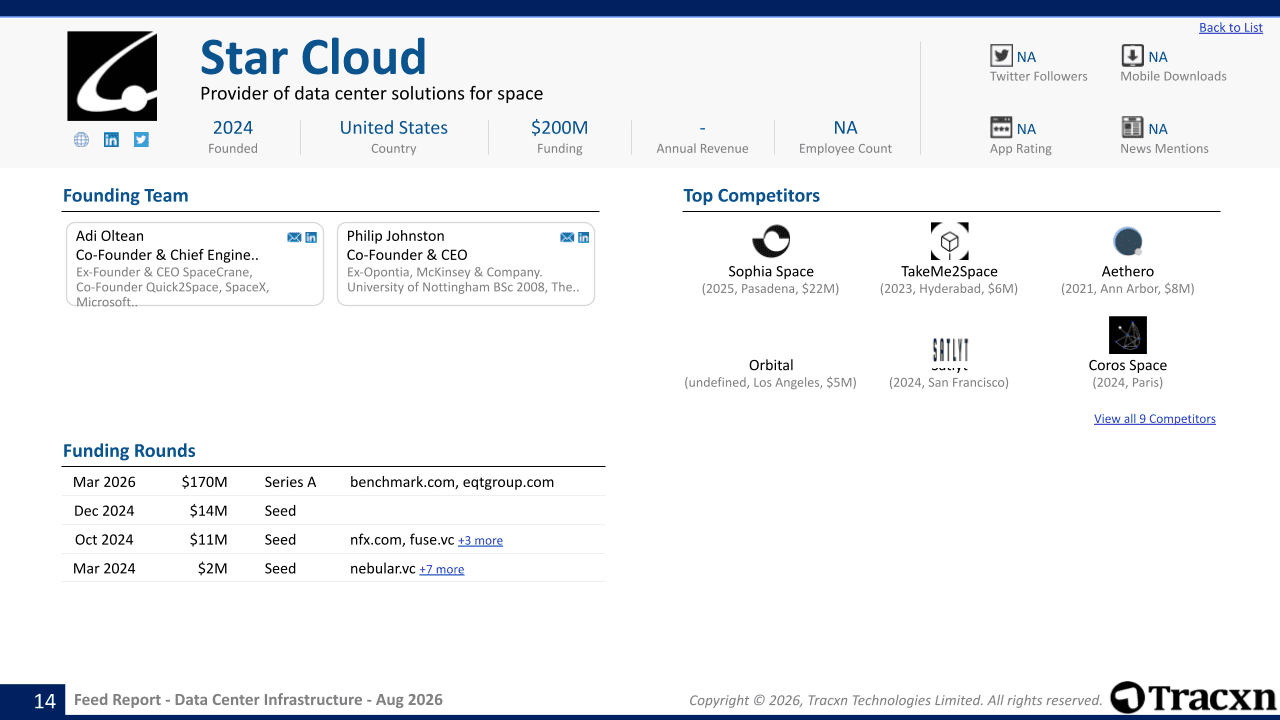Screen dimensions: 1280x720
Task: Click the Funding Rounds section heading
Action: [x=129, y=451]
